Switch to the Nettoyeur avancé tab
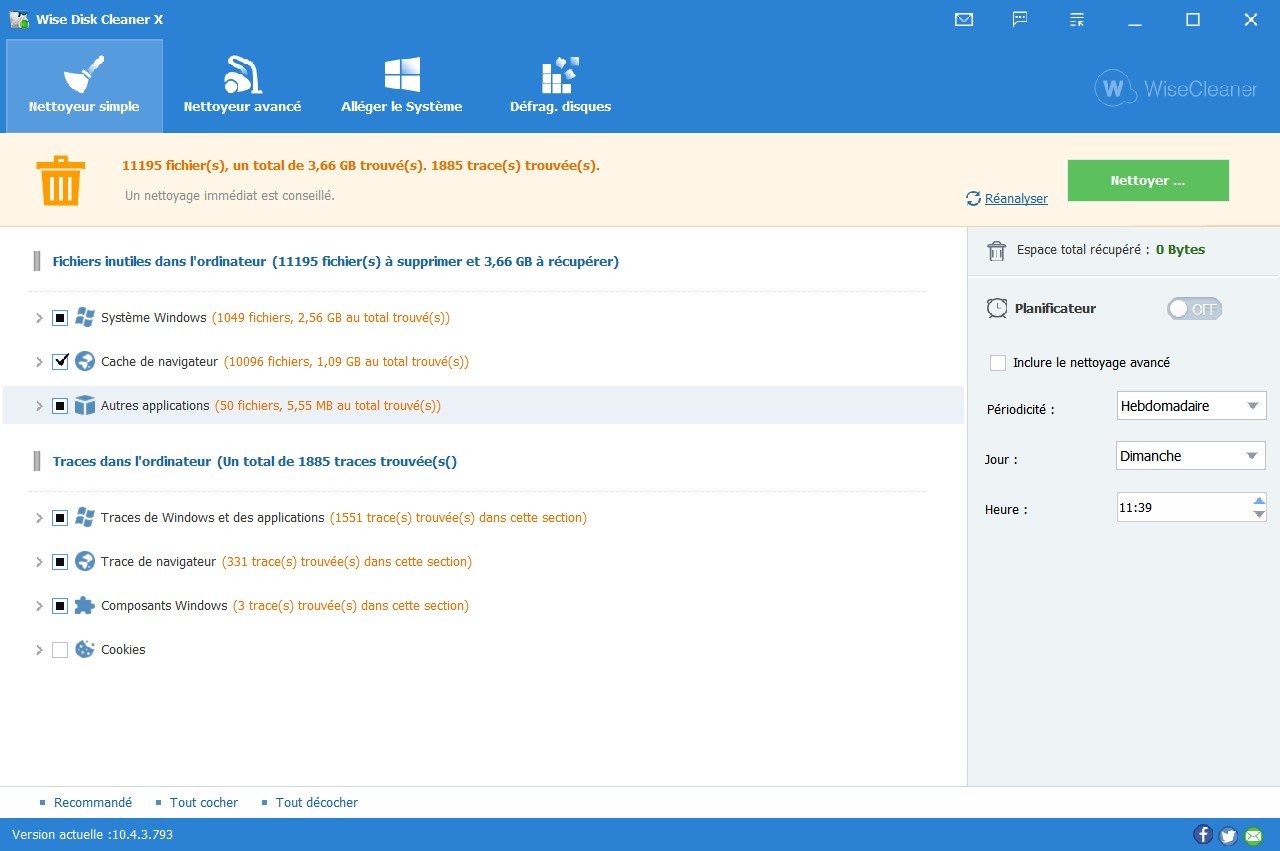The image size is (1280, 851). (242, 86)
